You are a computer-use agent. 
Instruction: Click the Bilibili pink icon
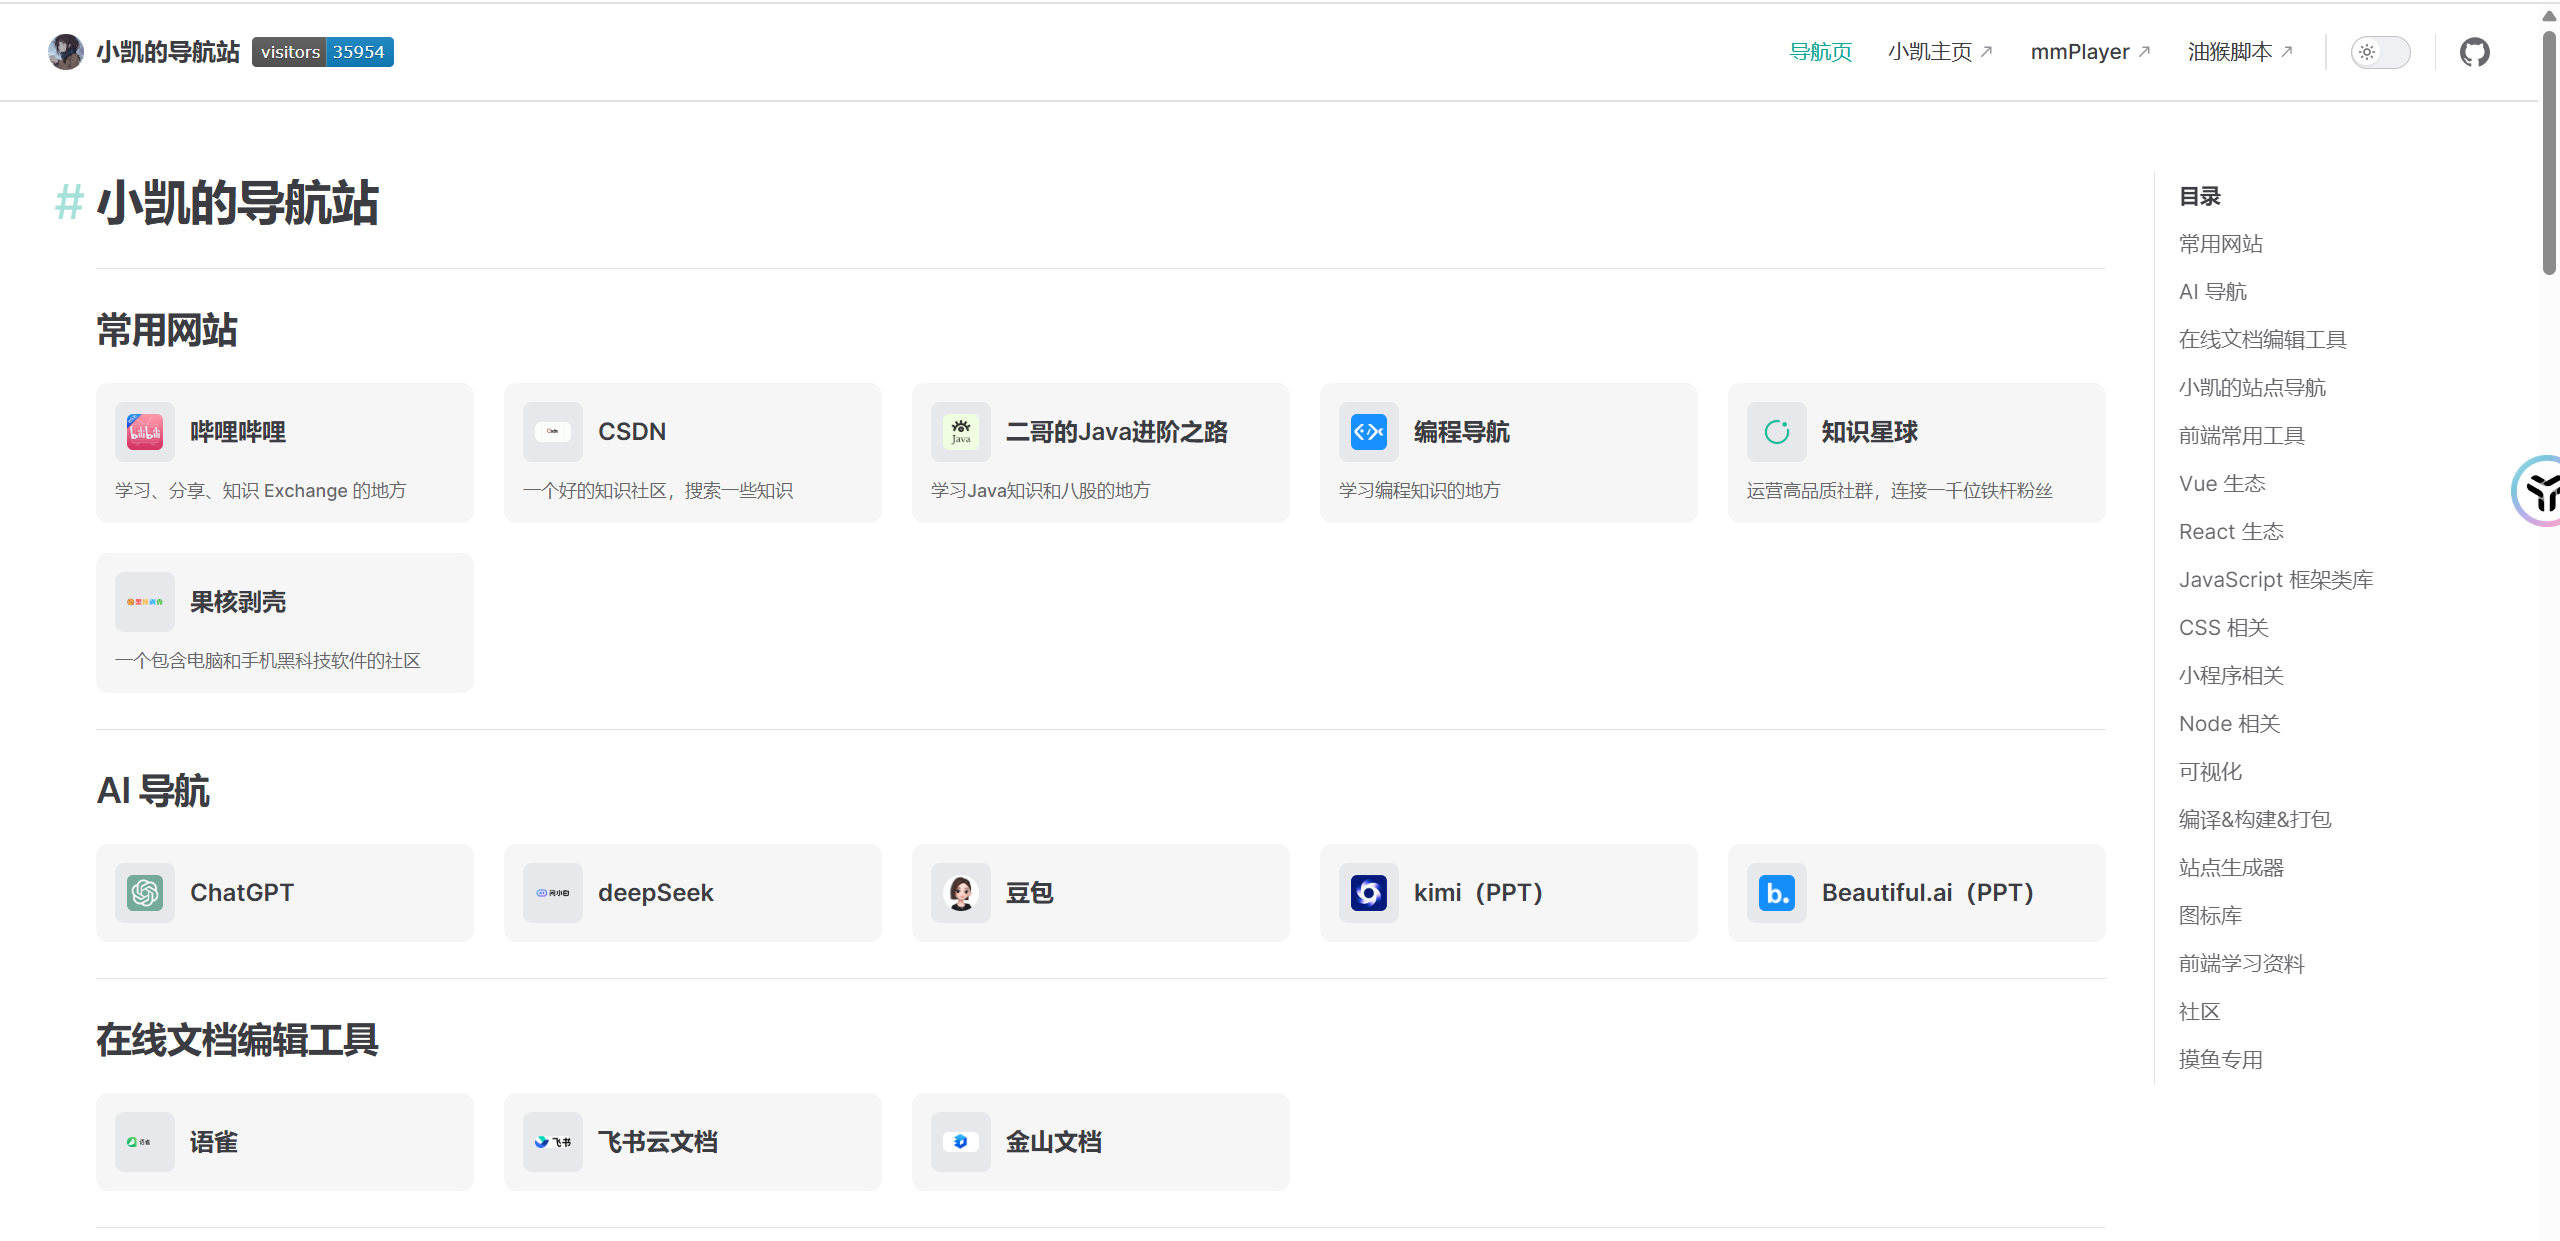(x=145, y=432)
